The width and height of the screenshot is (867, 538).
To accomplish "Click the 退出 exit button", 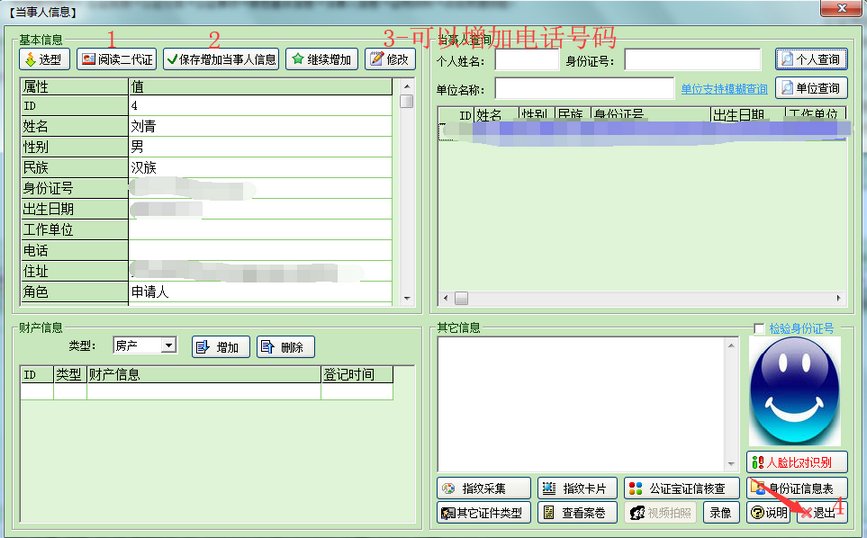I will click(818, 513).
